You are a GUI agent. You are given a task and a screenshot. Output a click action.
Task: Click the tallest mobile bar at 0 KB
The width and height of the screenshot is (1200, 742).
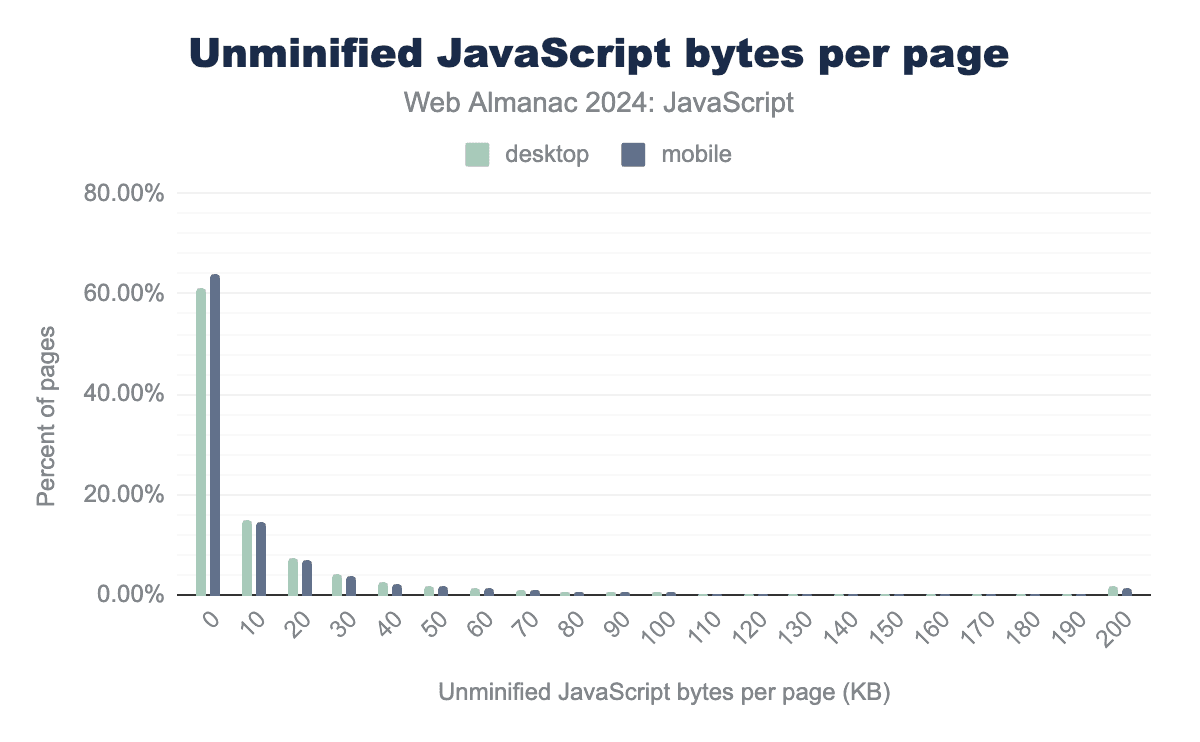215,434
